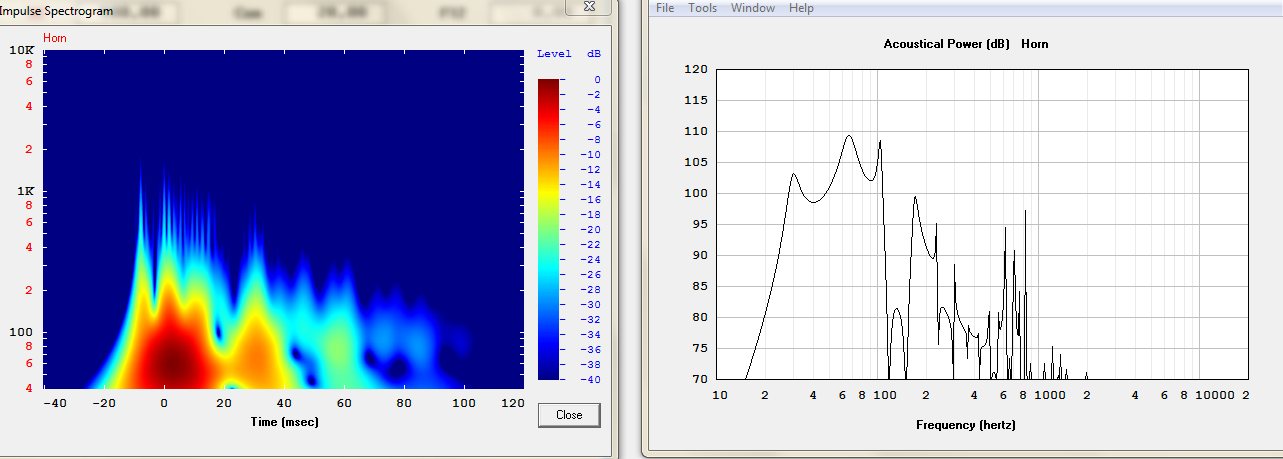
Task: Click the 120 tick on time axis
Action: click(x=512, y=403)
